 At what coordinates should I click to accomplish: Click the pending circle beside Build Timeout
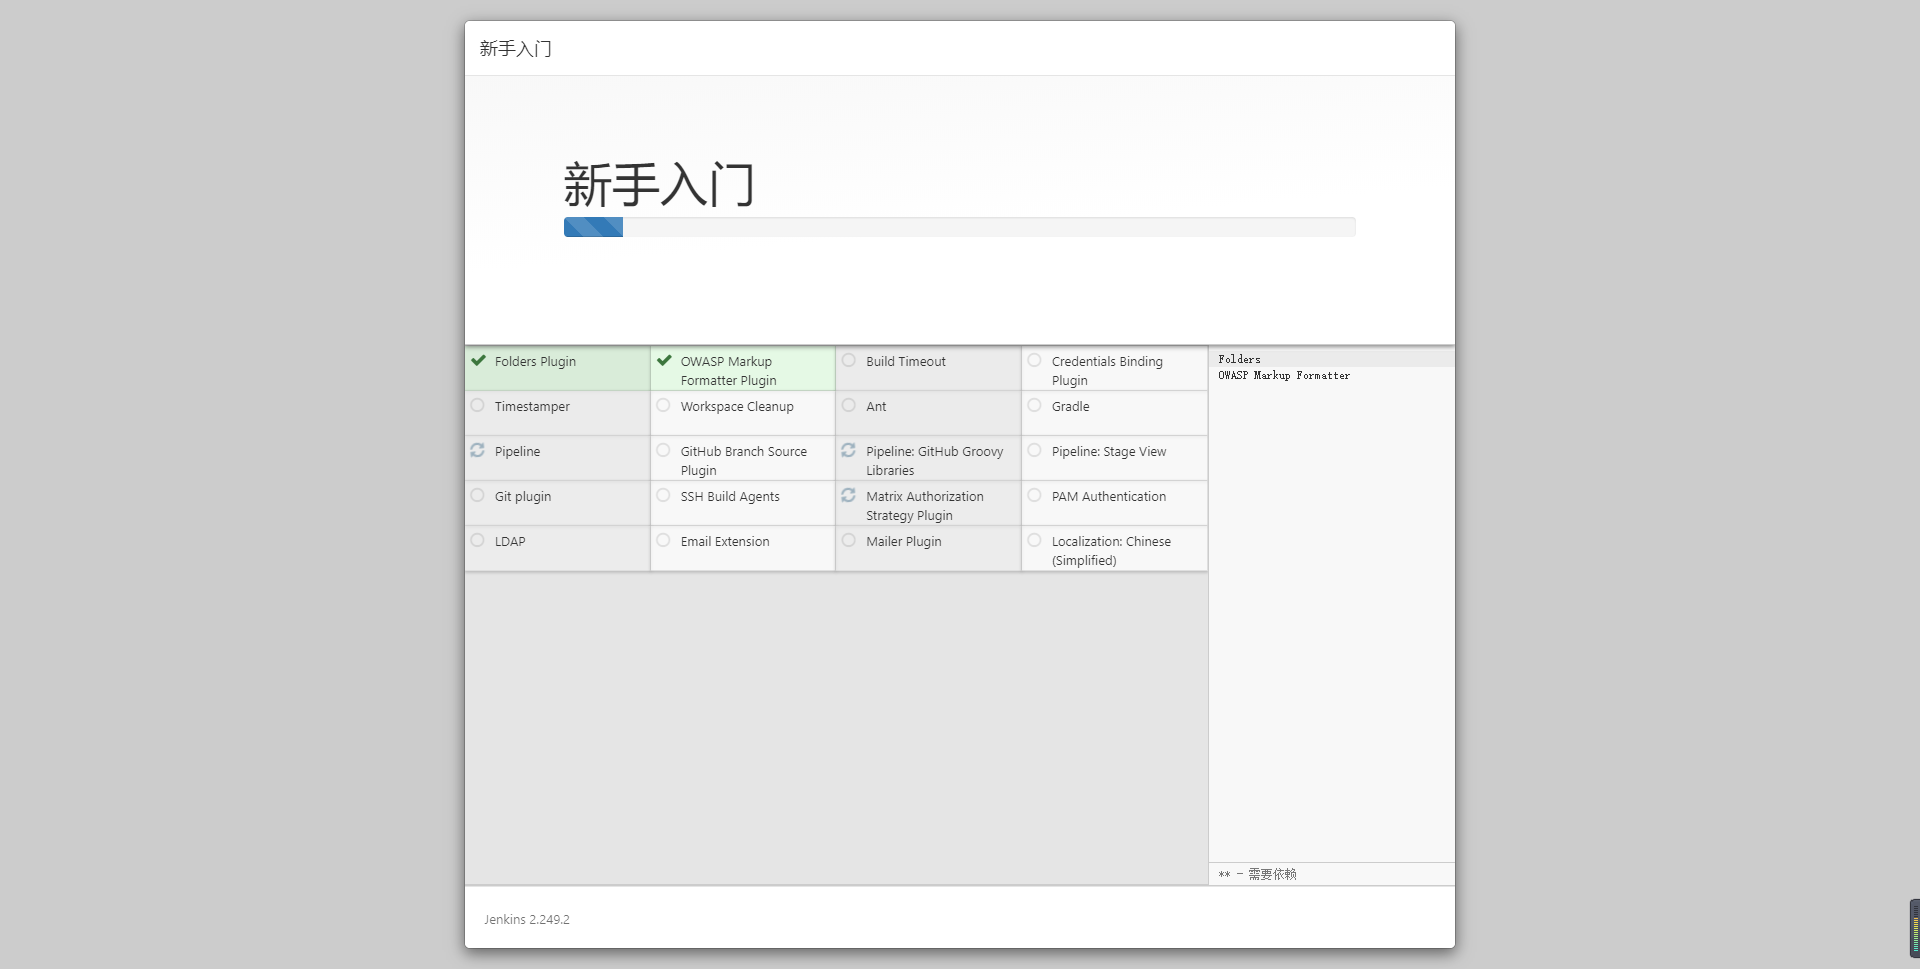pos(849,361)
